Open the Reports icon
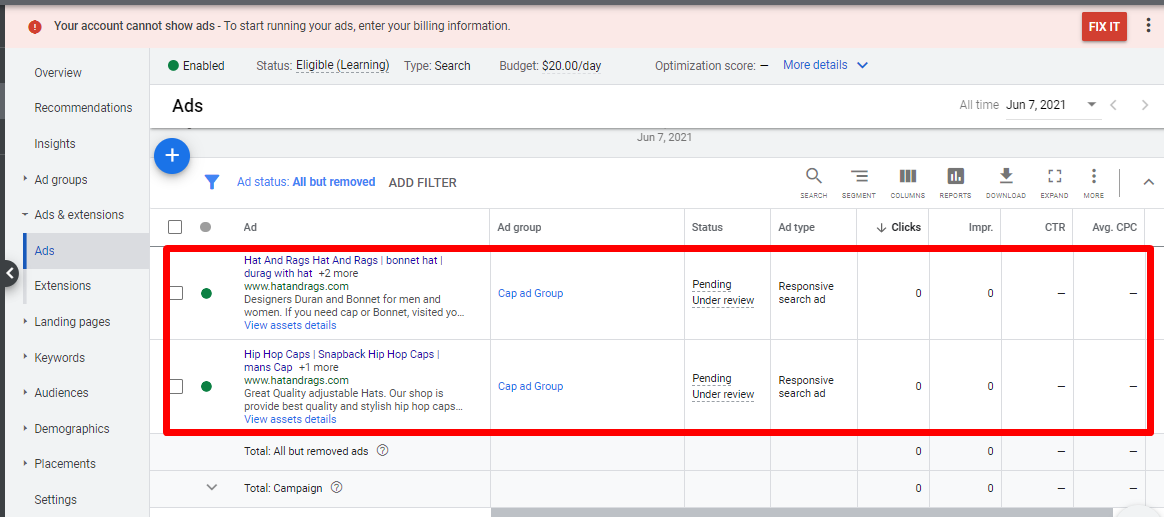1164x517 pixels. (x=955, y=181)
